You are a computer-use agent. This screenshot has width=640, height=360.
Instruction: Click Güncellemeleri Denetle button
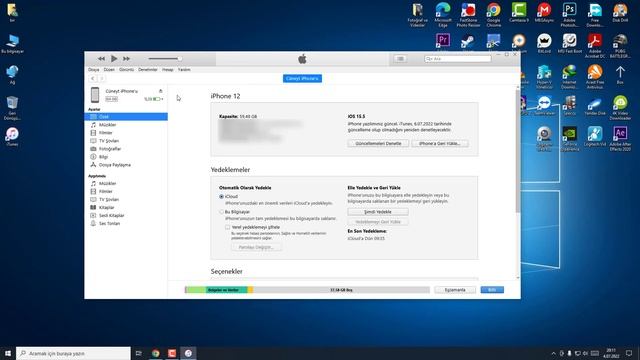378,144
